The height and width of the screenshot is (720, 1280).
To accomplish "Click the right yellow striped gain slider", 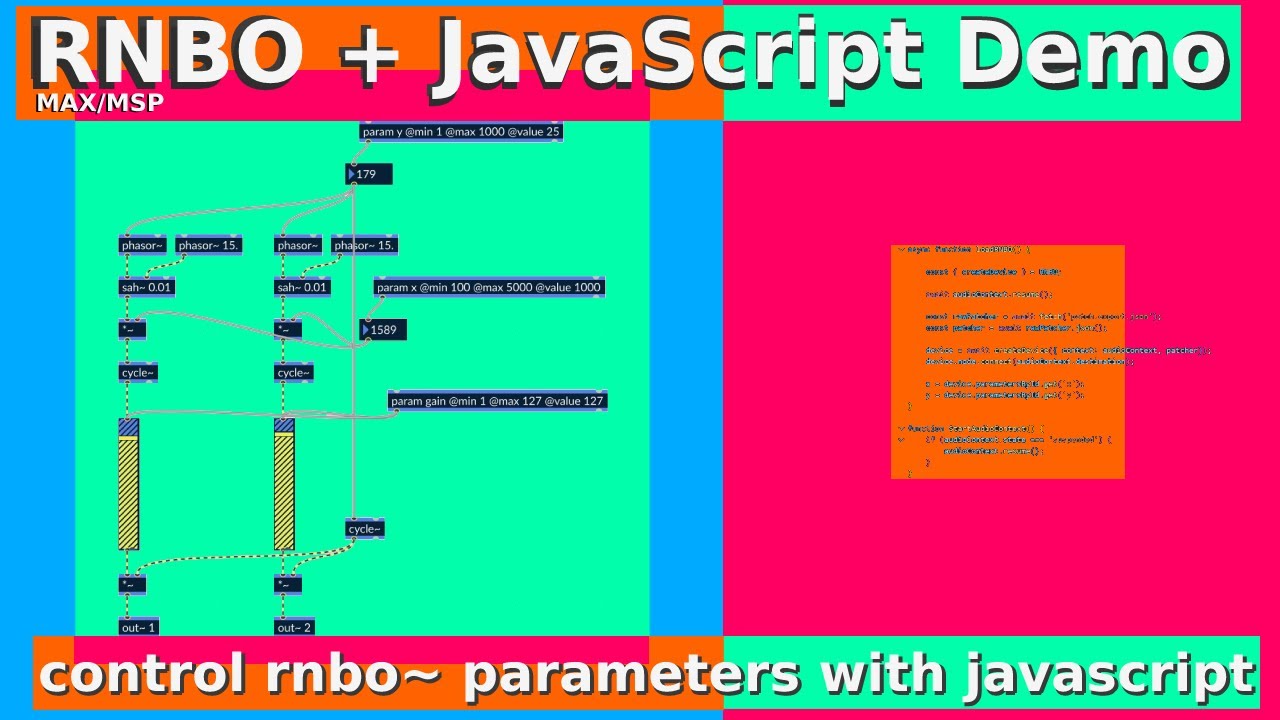I will [284, 485].
